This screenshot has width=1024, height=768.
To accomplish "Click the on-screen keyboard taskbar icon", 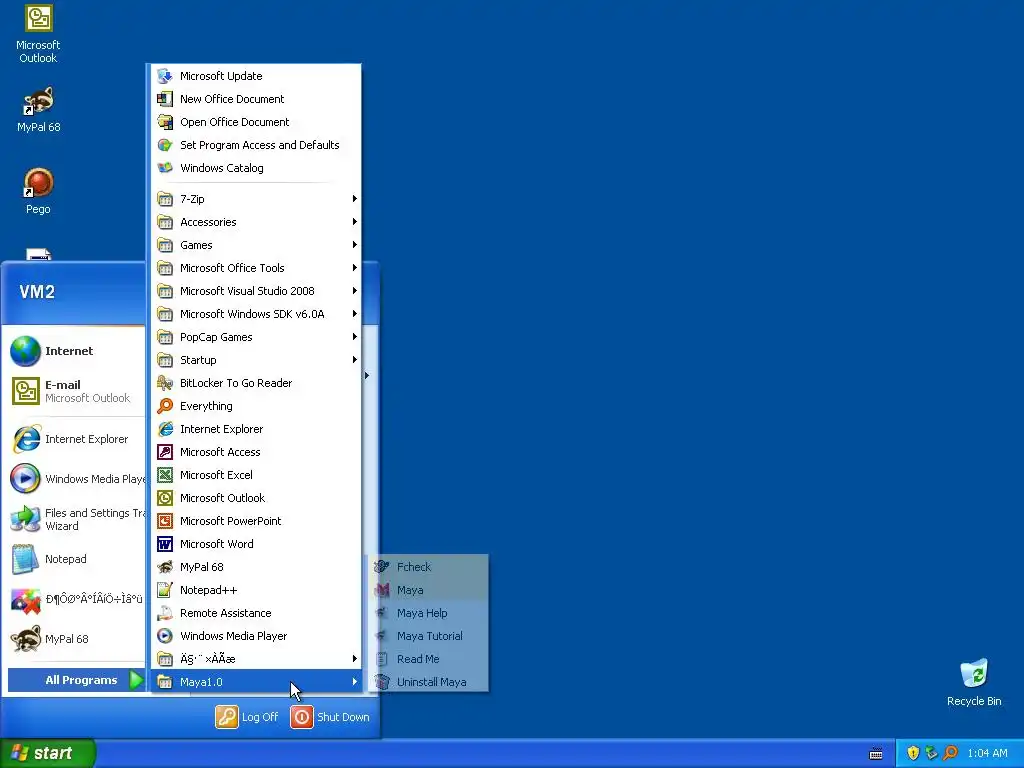I will pos(876,754).
